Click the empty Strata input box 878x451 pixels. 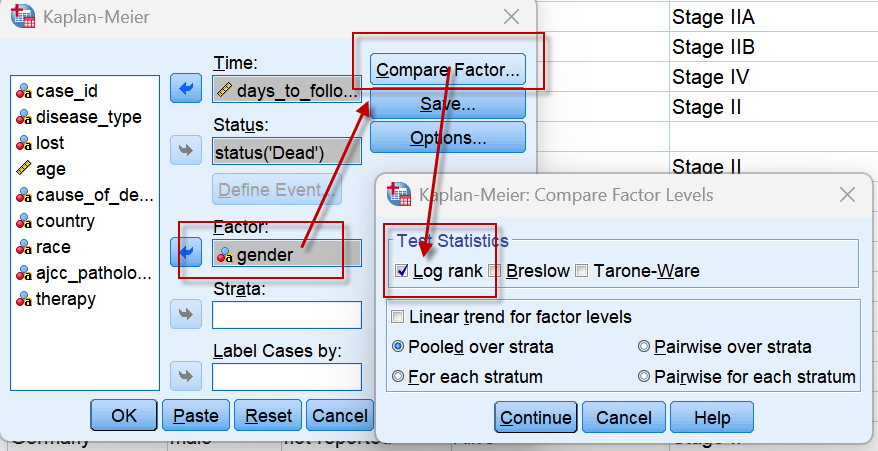[287, 315]
